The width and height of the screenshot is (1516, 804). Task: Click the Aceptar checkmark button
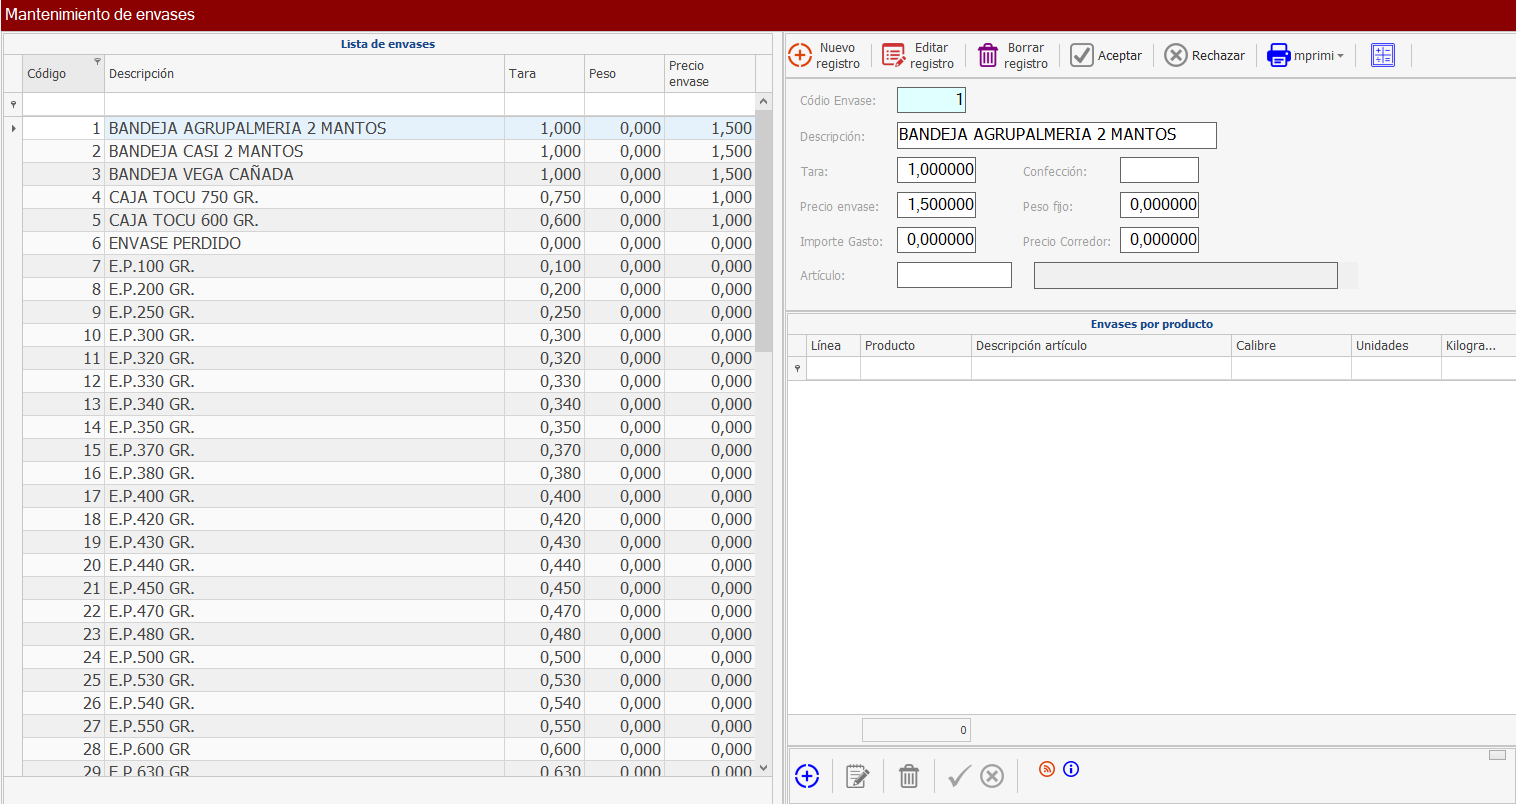point(1105,55)
